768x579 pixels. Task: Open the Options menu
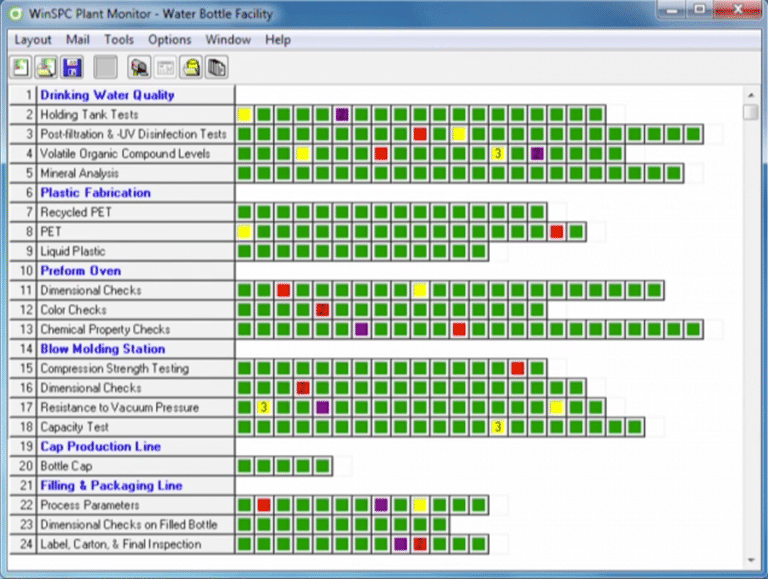point(169,40)
